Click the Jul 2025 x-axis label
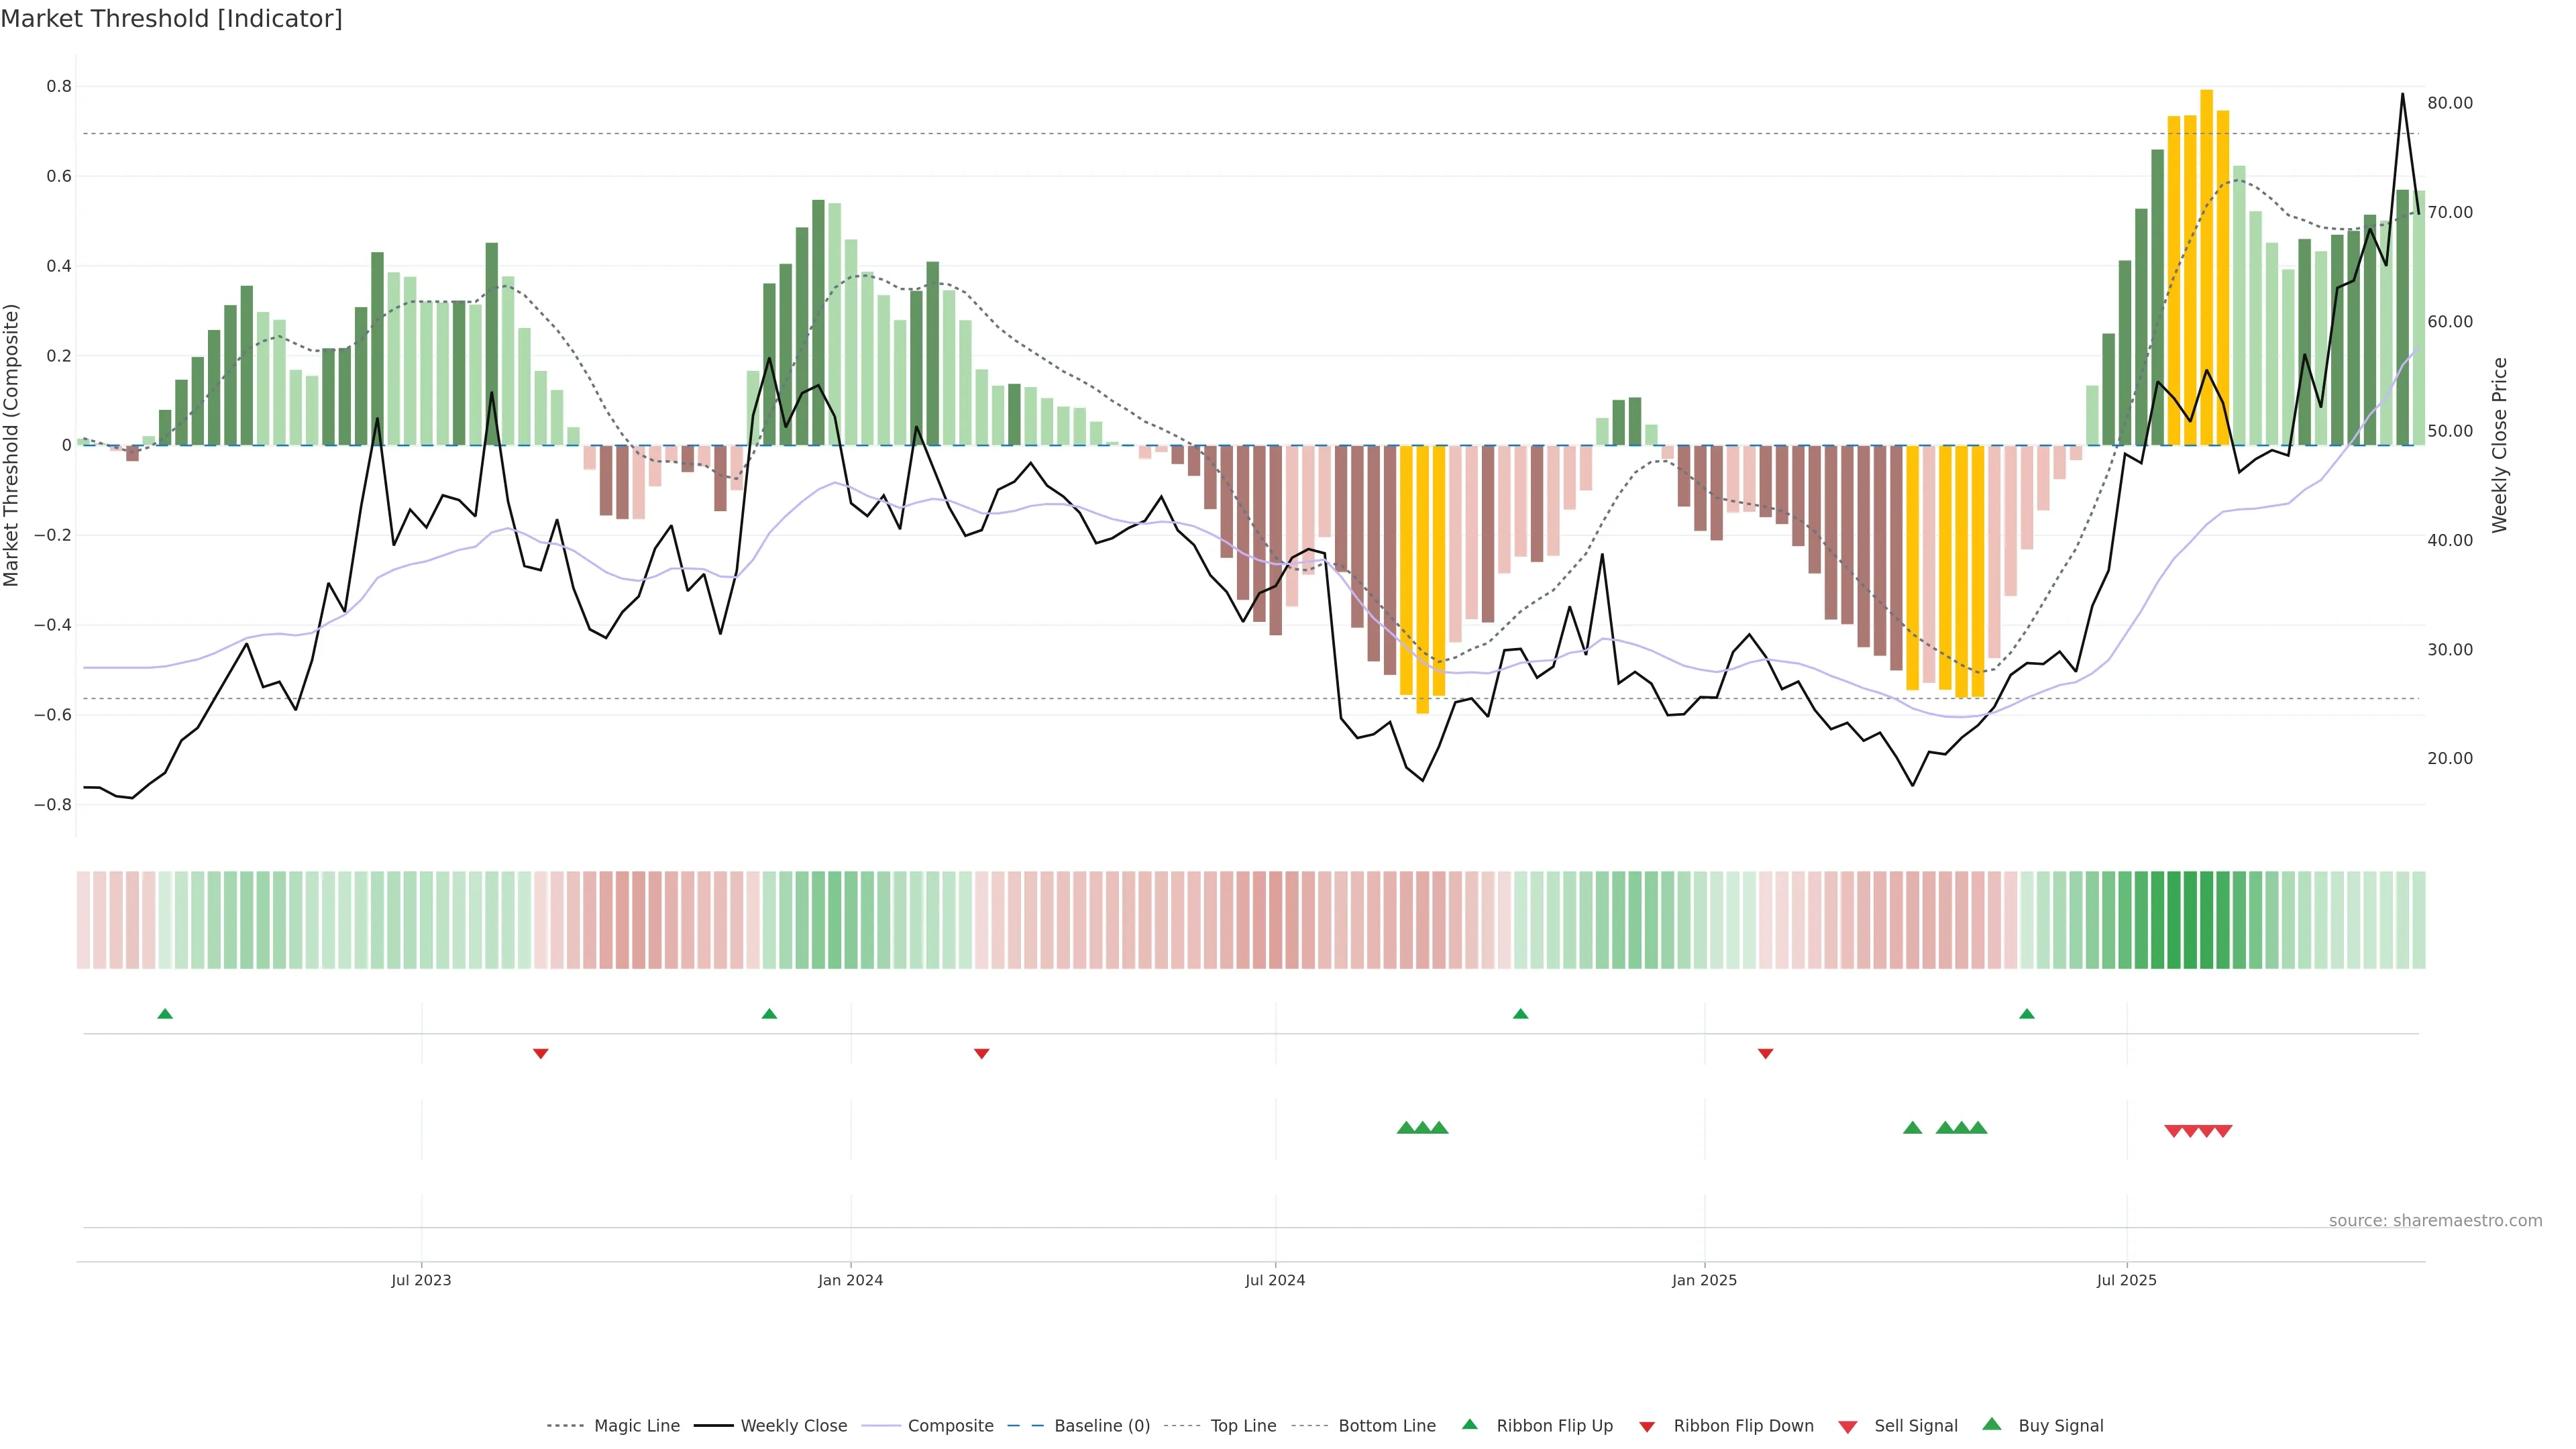 coord(2126,1280)
